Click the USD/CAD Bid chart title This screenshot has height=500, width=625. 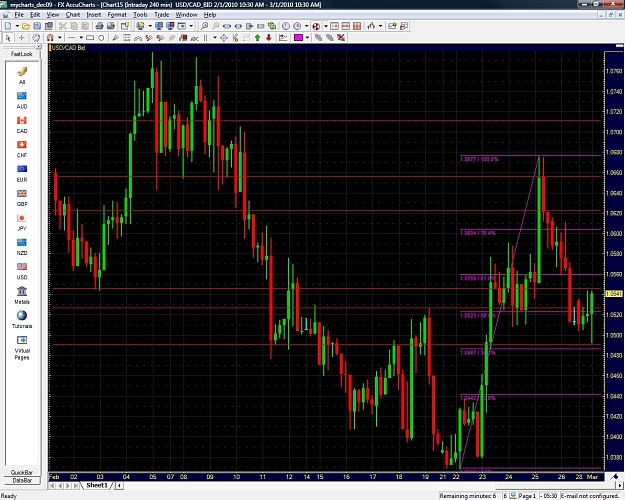pyautogui.click(x=68, y=47)
